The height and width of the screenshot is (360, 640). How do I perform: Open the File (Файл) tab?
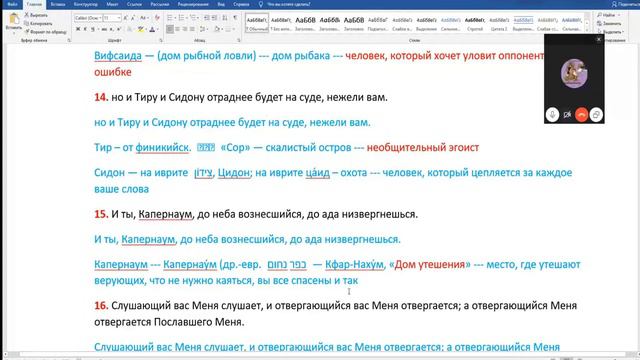13,4
